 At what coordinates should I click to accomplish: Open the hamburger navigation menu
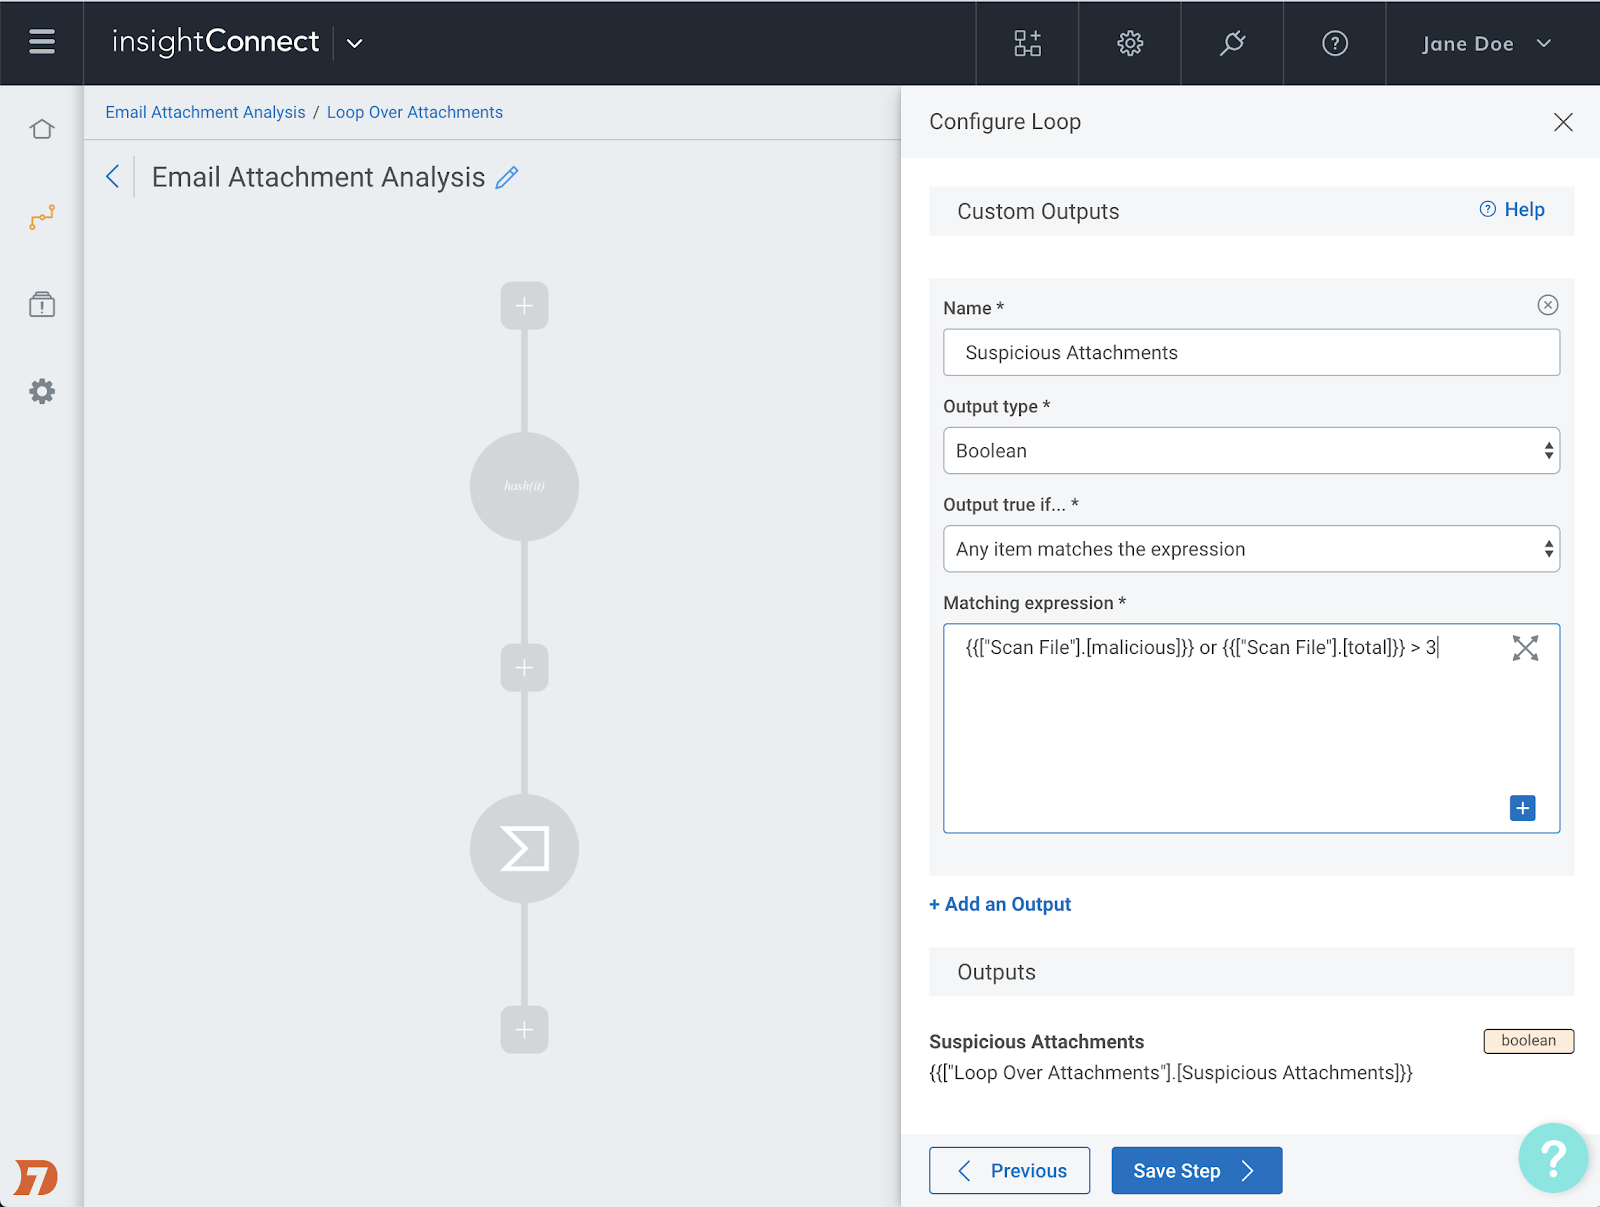(x=42, y=42)
